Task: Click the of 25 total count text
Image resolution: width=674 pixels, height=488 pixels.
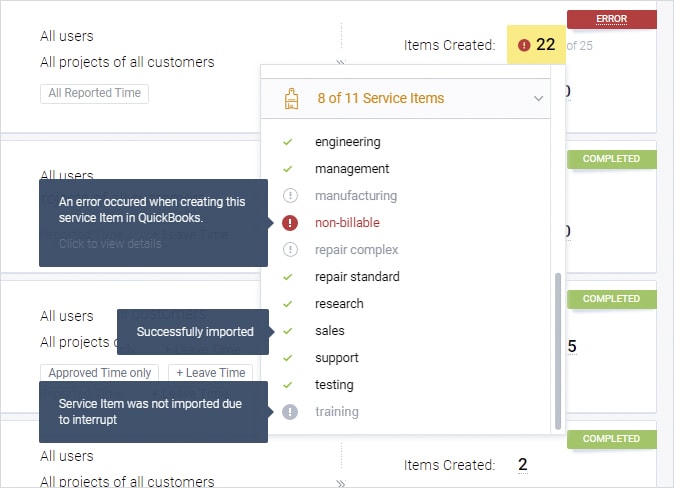Action: point(579,46)
